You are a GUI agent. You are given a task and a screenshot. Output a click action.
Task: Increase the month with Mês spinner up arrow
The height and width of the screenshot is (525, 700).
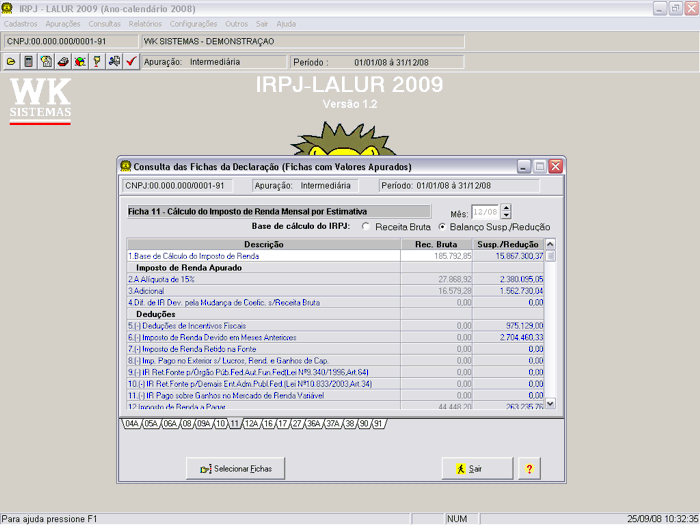[x=506, y=208]
